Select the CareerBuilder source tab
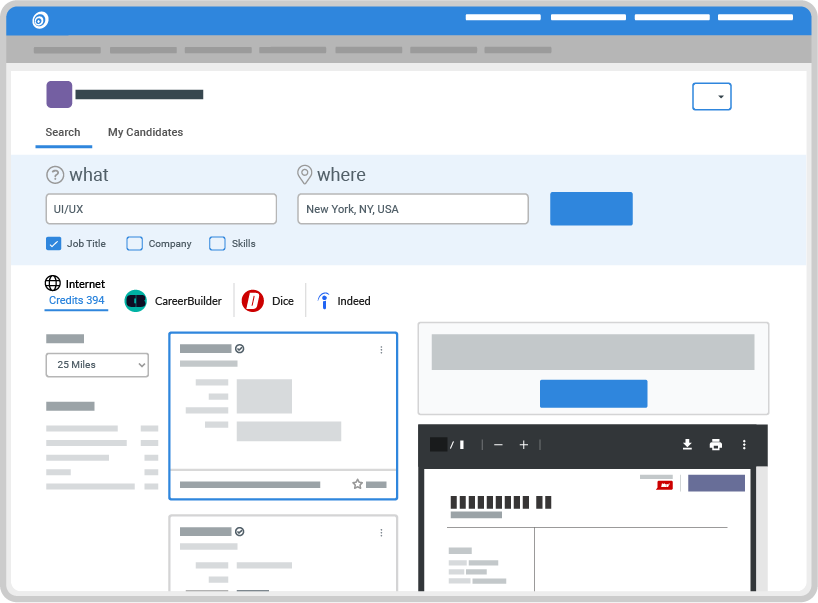Viewport: 818px width, 603px height. [x=173, y=301]
